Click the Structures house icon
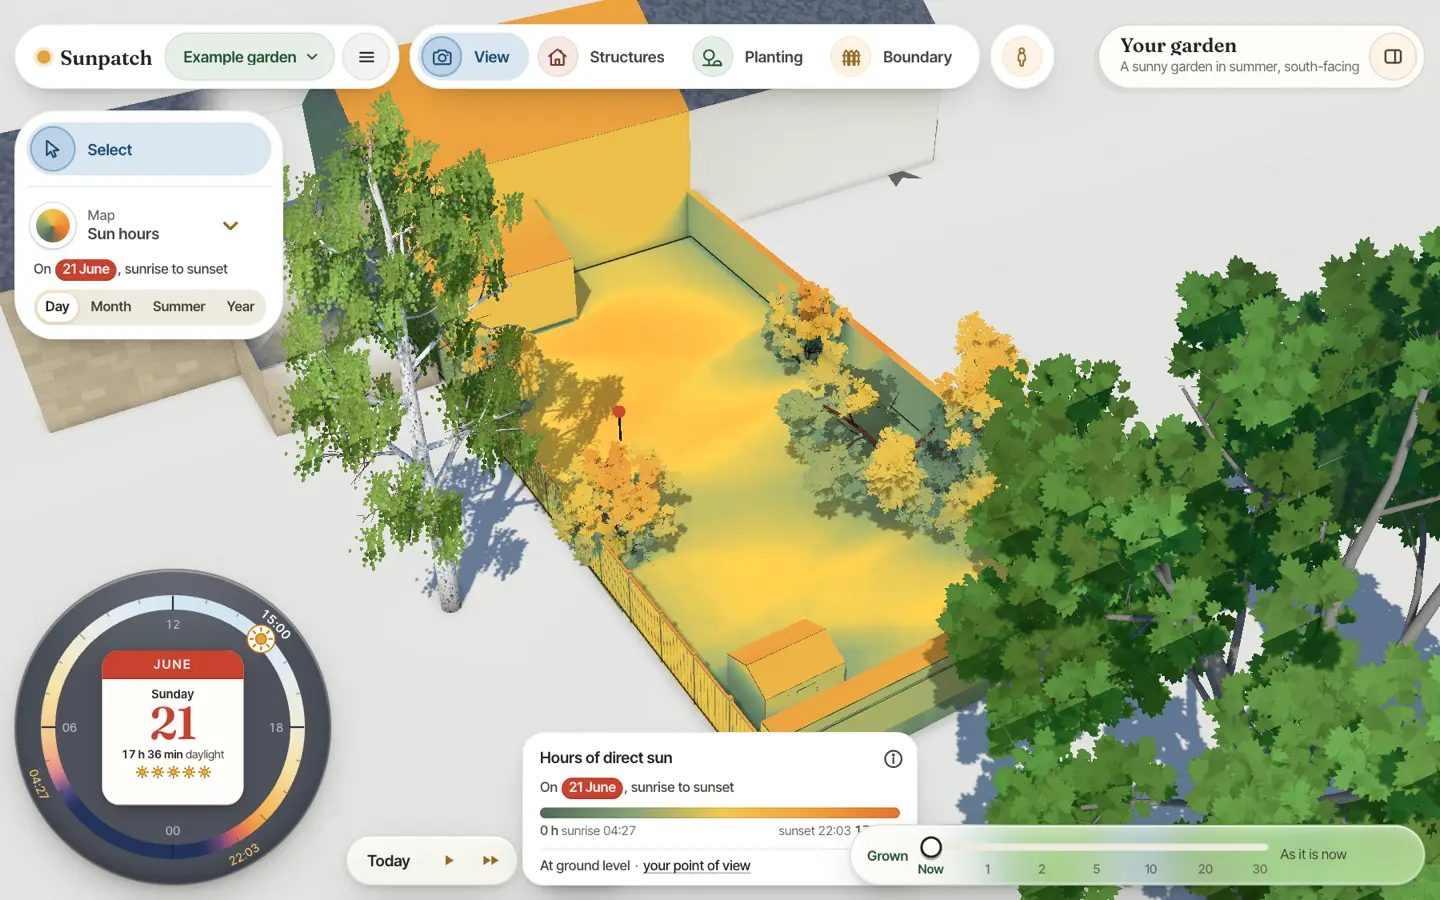Screen dimensions: 1440x900 pyautogui.click(x=558, y=57)
